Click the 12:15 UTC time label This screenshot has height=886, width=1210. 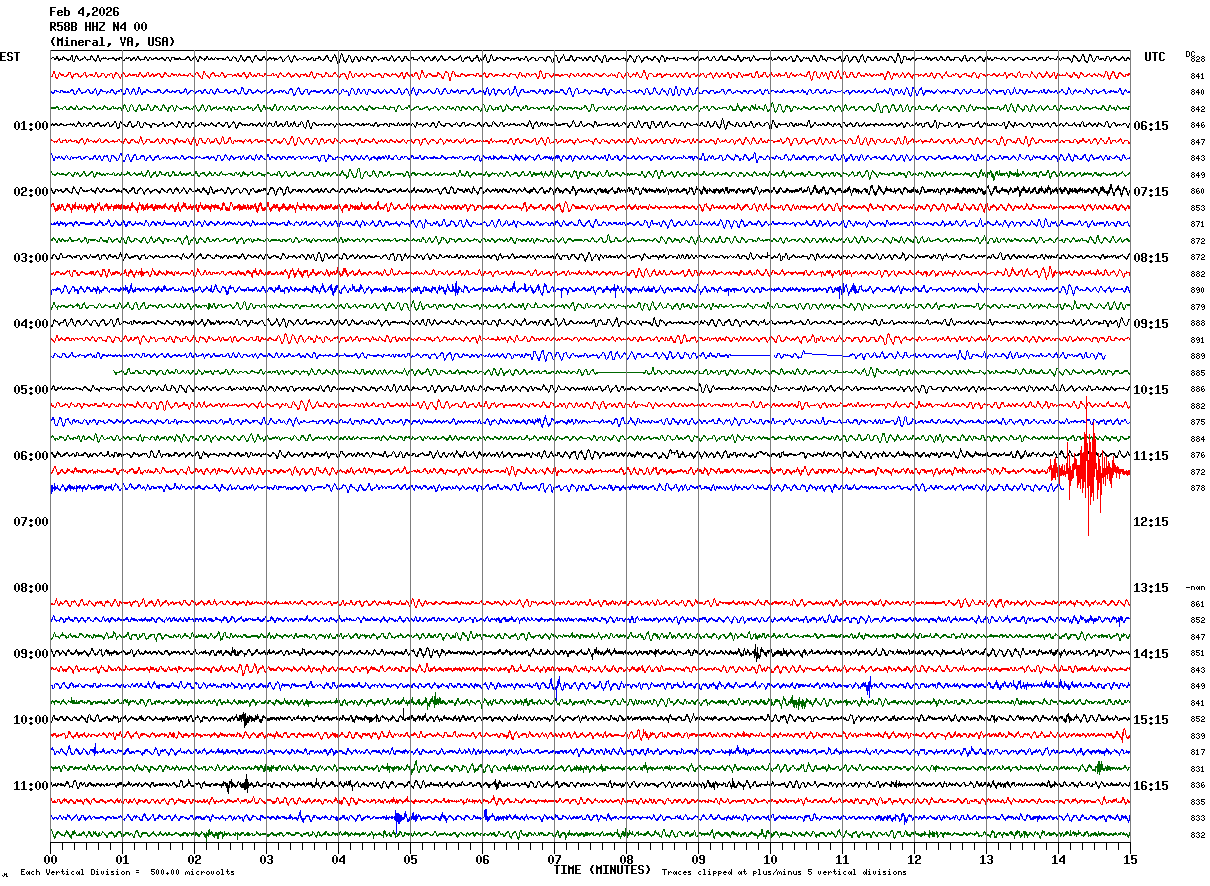point(1151,522)
